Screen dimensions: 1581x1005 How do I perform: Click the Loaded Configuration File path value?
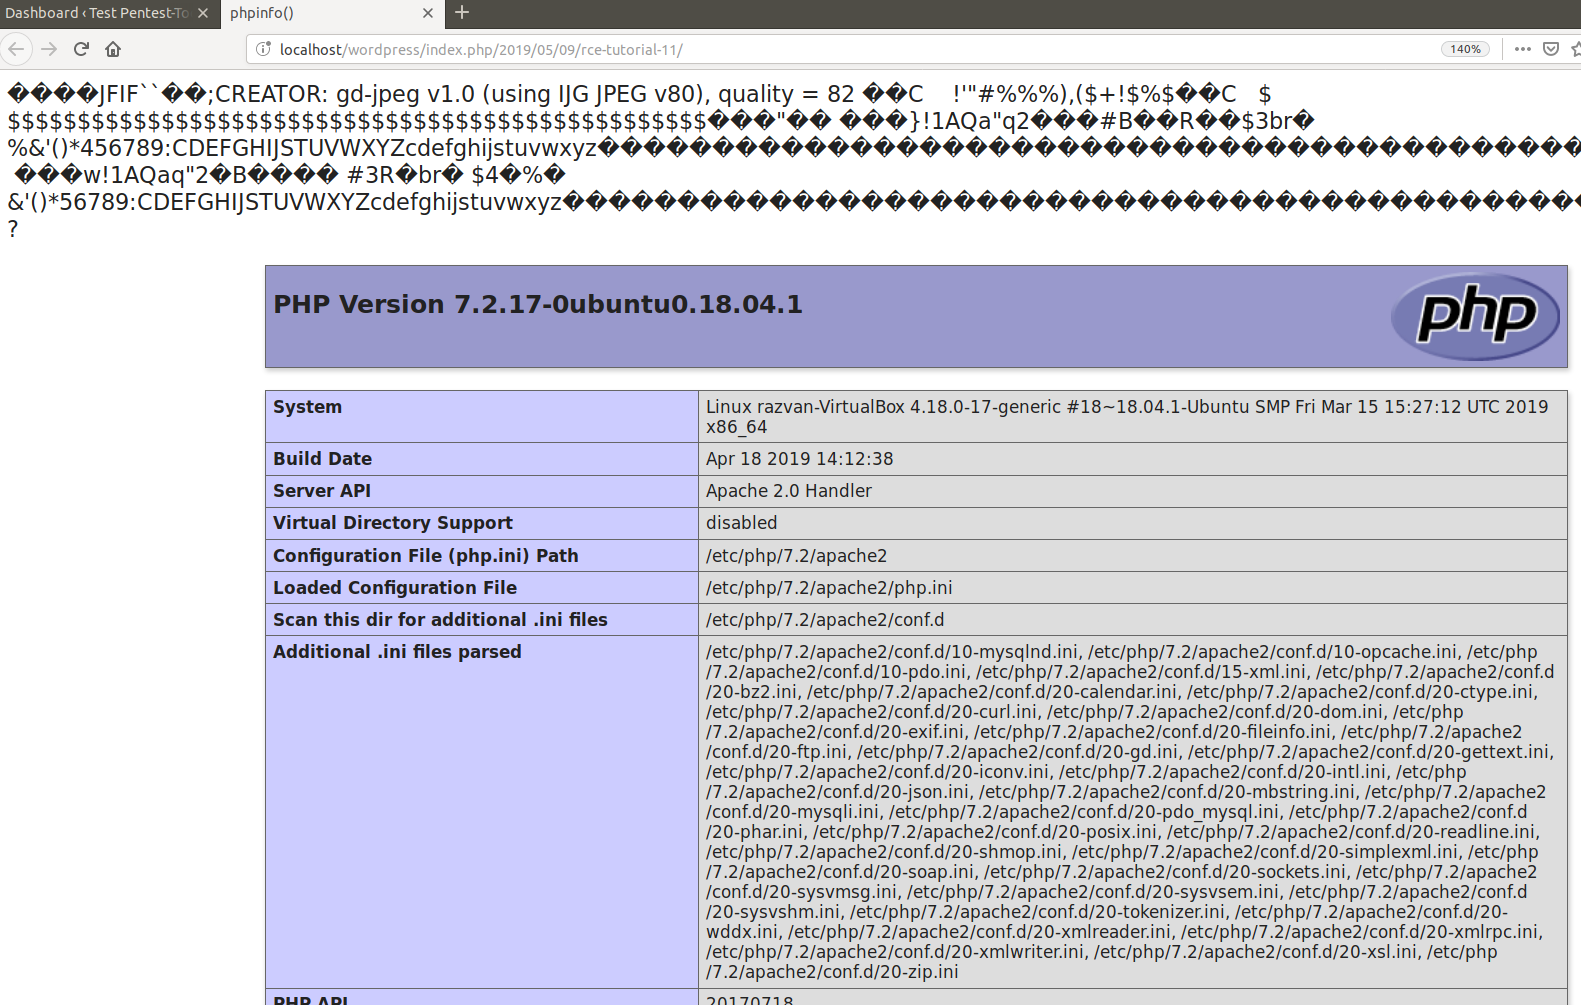[829, 588]
